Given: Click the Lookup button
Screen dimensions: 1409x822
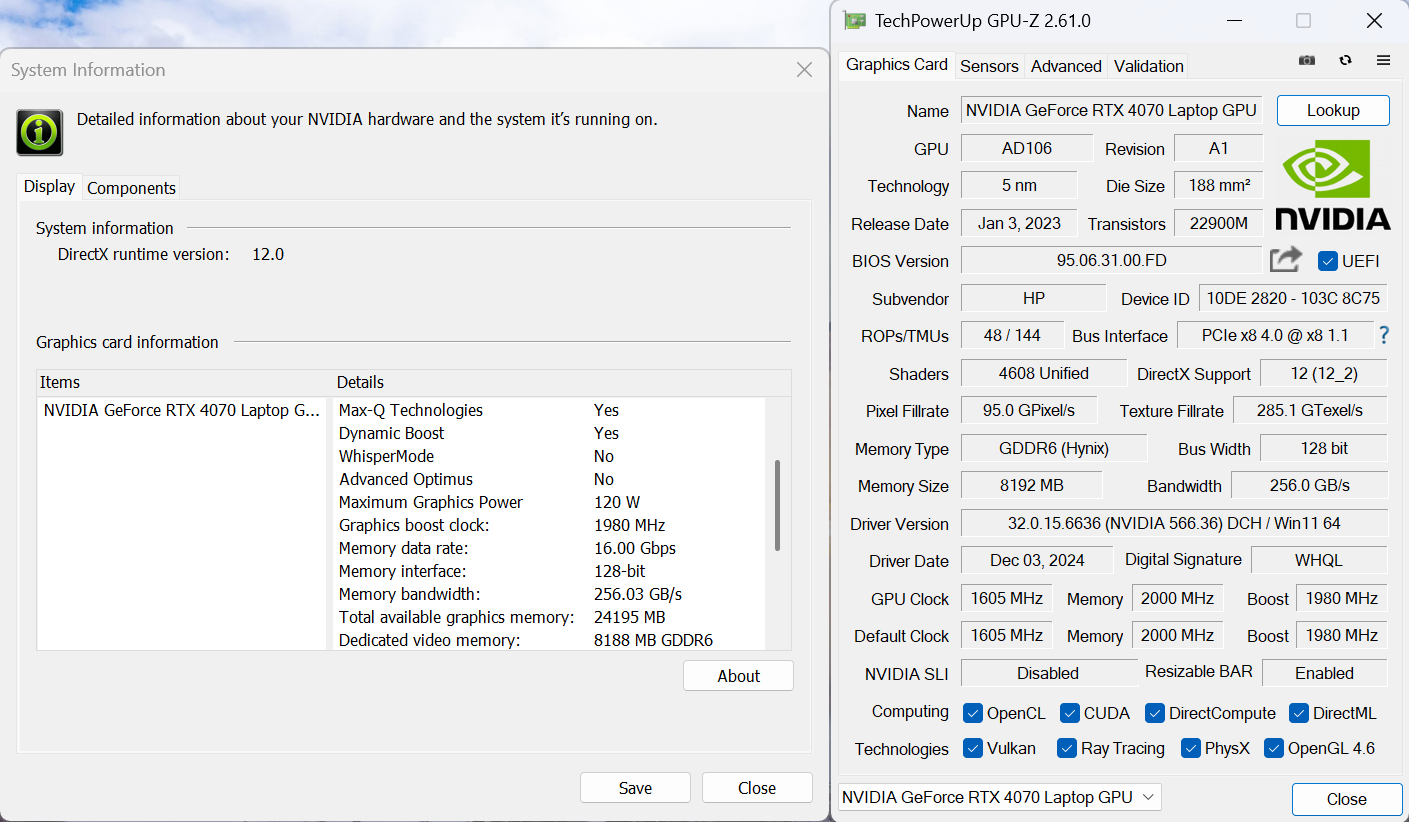Looking at the screenshot, I should click(1333, 110).
